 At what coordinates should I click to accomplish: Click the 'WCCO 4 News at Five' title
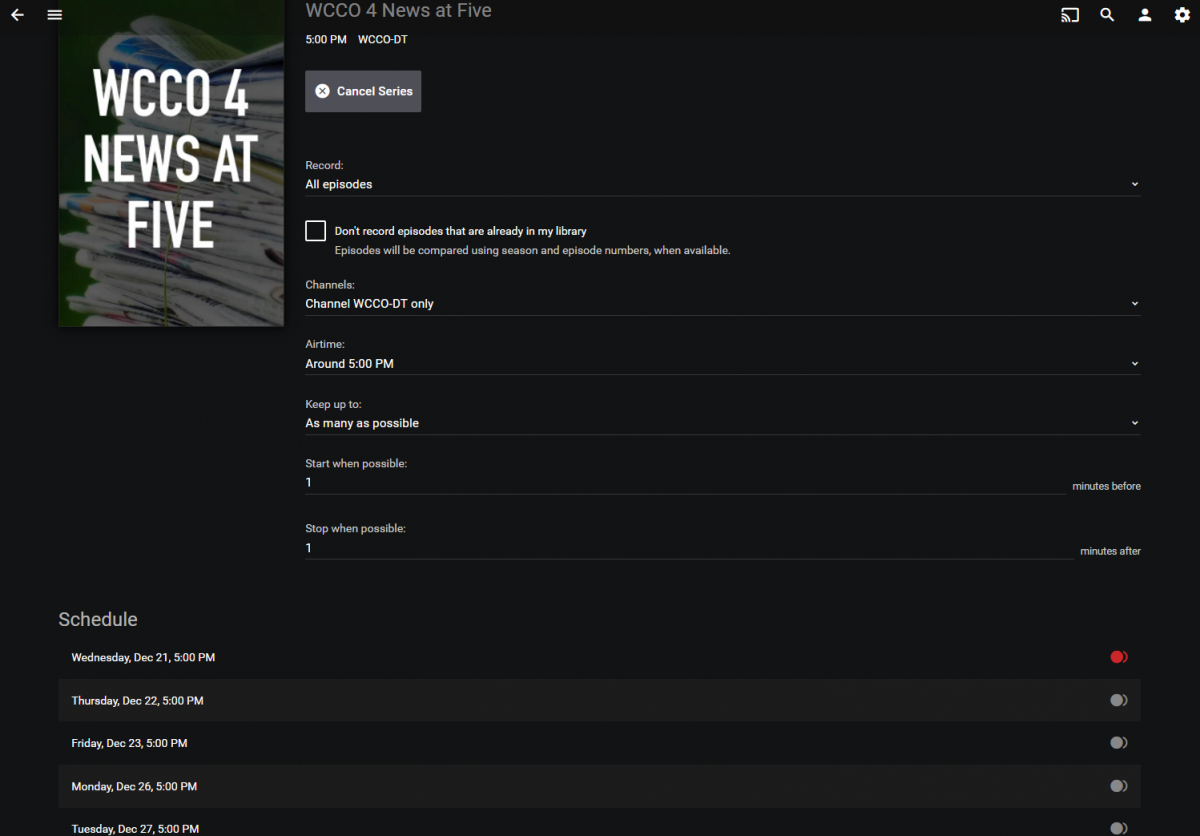[x=398, y=11]
